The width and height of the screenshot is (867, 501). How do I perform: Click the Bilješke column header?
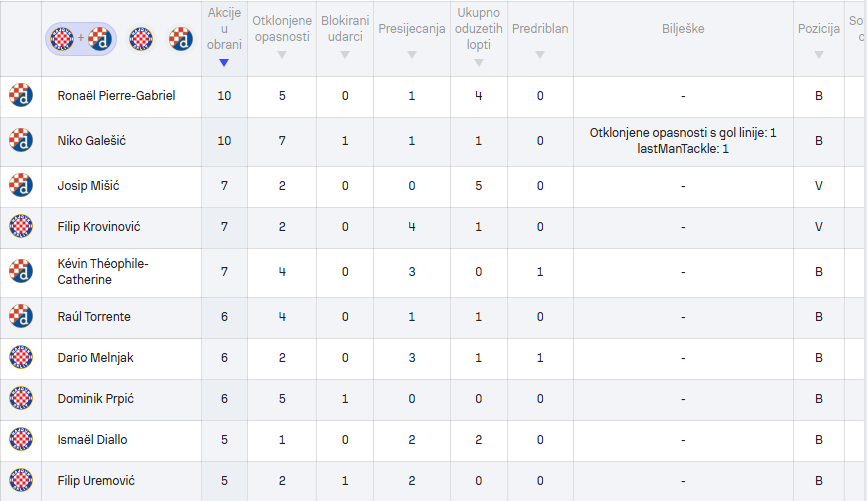683,29
